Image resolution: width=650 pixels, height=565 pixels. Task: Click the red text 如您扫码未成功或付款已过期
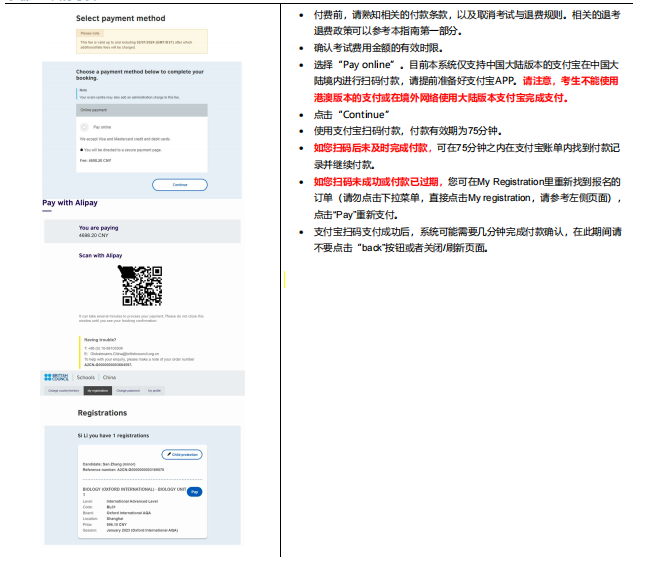coord(376,182)
